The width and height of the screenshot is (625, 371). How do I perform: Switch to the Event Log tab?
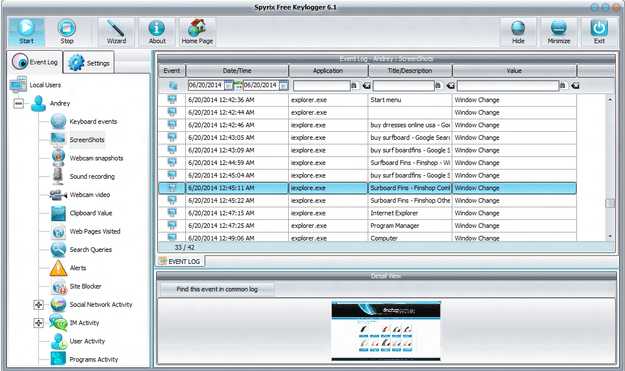pos(35,62)
